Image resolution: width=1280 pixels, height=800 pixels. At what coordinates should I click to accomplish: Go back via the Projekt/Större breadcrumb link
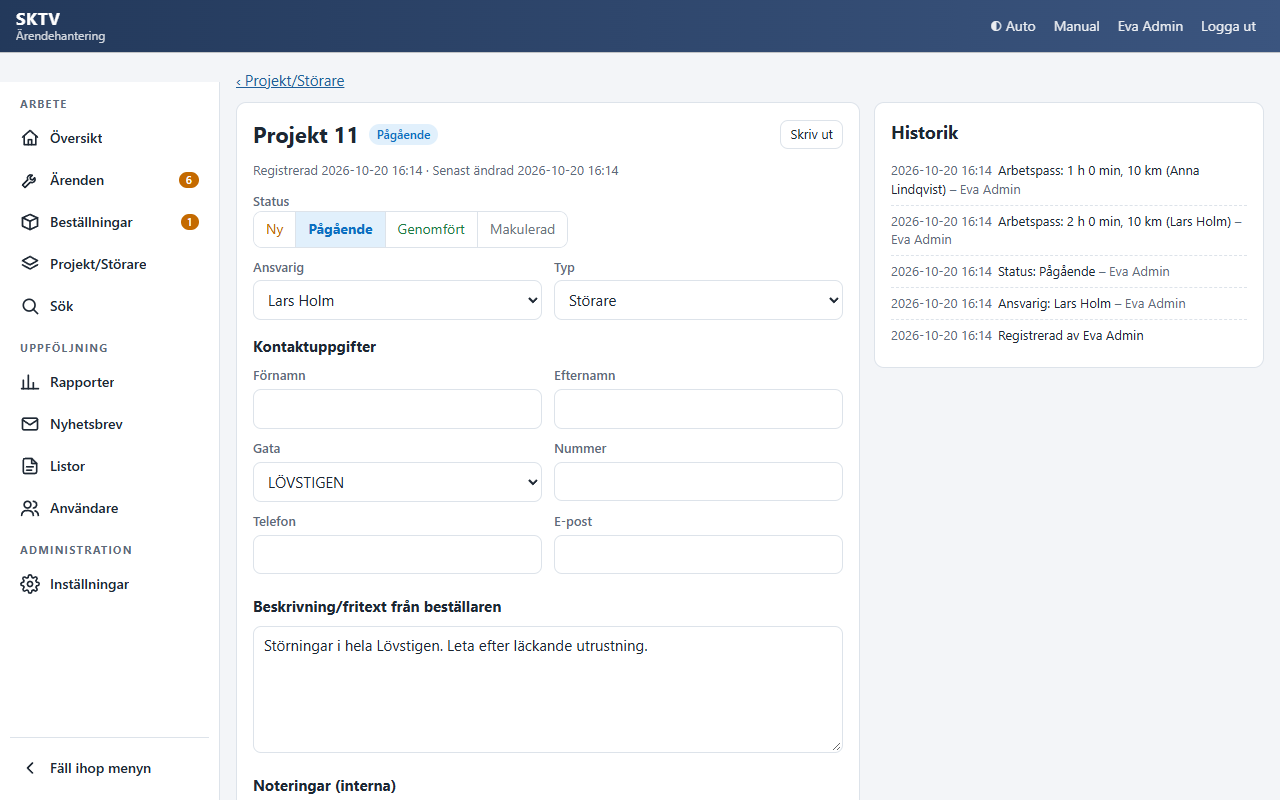tap(290, 81)
